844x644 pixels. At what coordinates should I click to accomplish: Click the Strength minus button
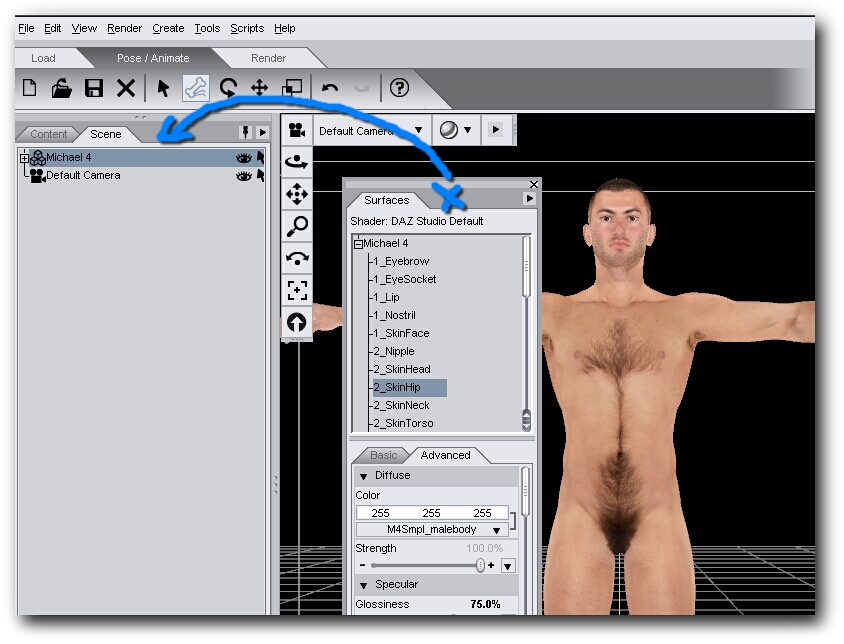362,565
